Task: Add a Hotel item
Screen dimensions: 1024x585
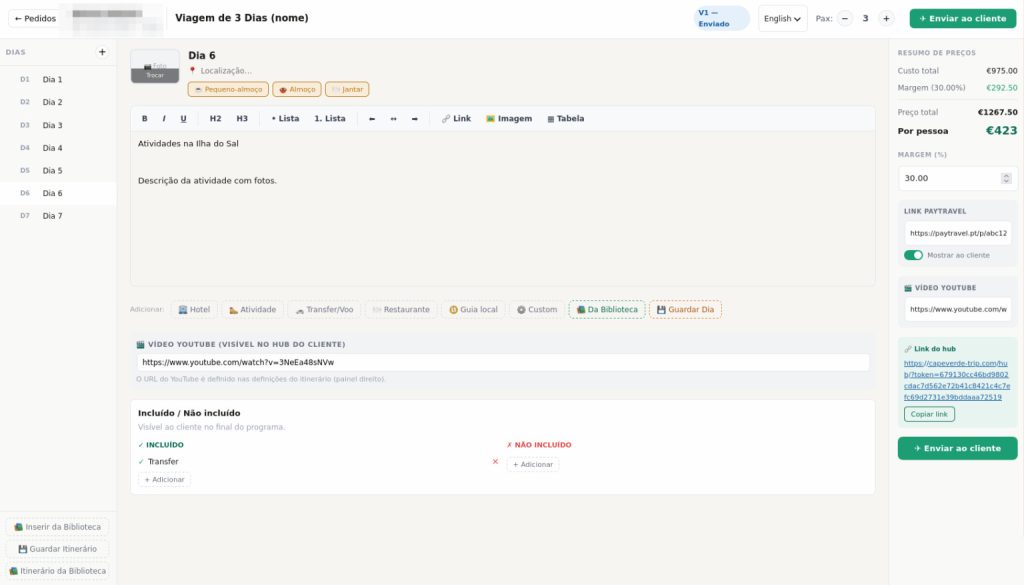Action: click(194, 309)
